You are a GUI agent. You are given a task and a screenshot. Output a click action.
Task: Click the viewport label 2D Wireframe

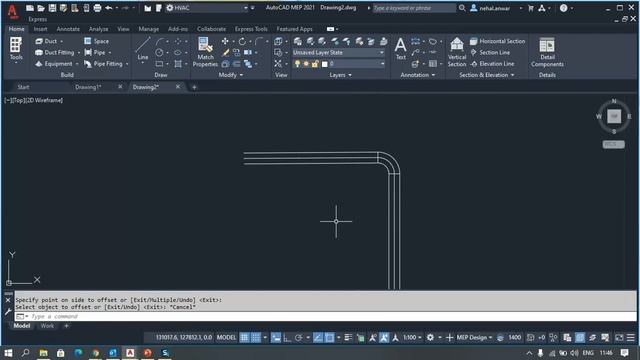[x=44, y=100]
